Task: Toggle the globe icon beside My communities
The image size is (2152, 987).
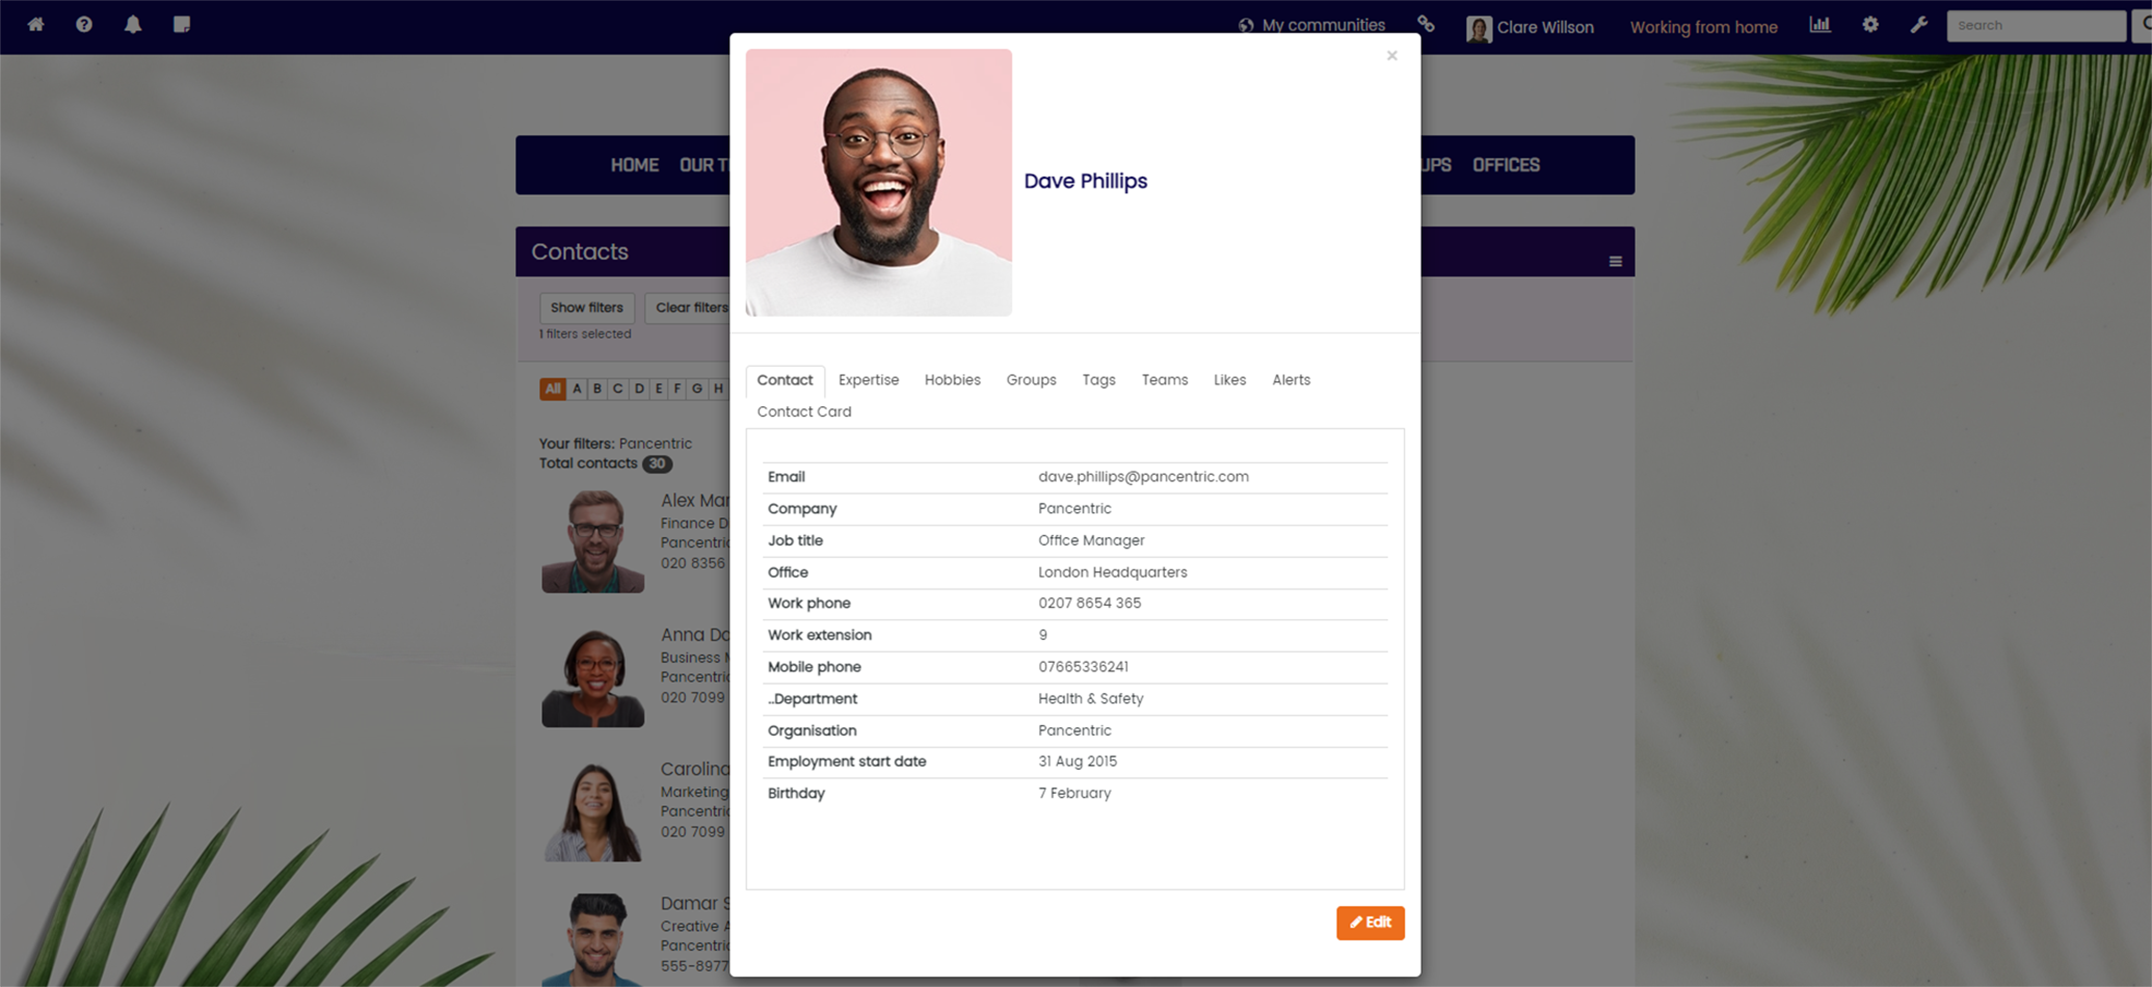Action: [x=1244, y=22]
